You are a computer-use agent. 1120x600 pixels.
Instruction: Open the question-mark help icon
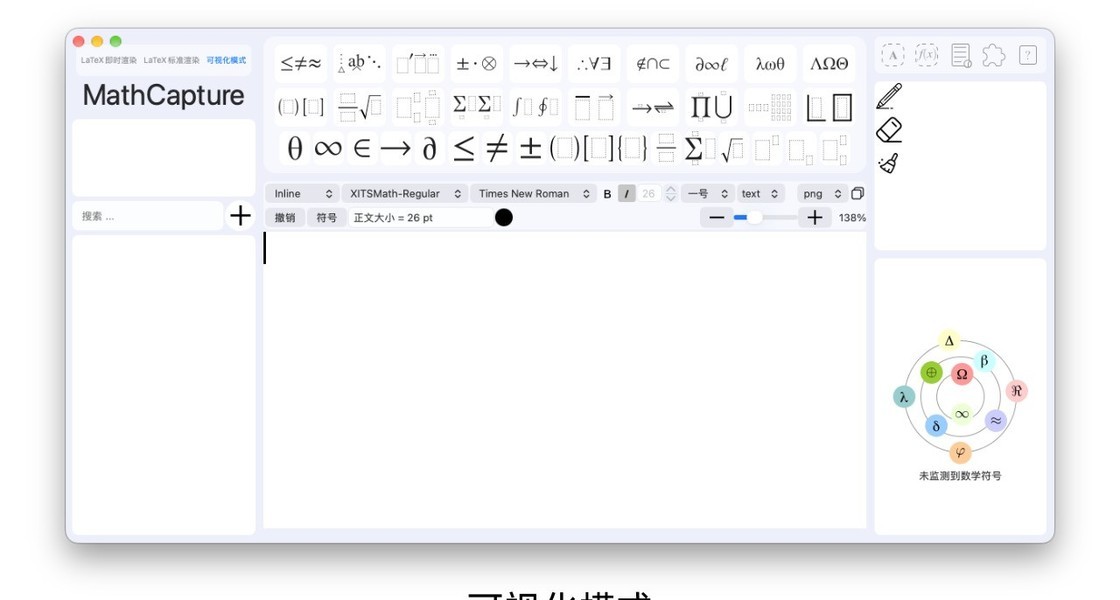point(1028,55)
